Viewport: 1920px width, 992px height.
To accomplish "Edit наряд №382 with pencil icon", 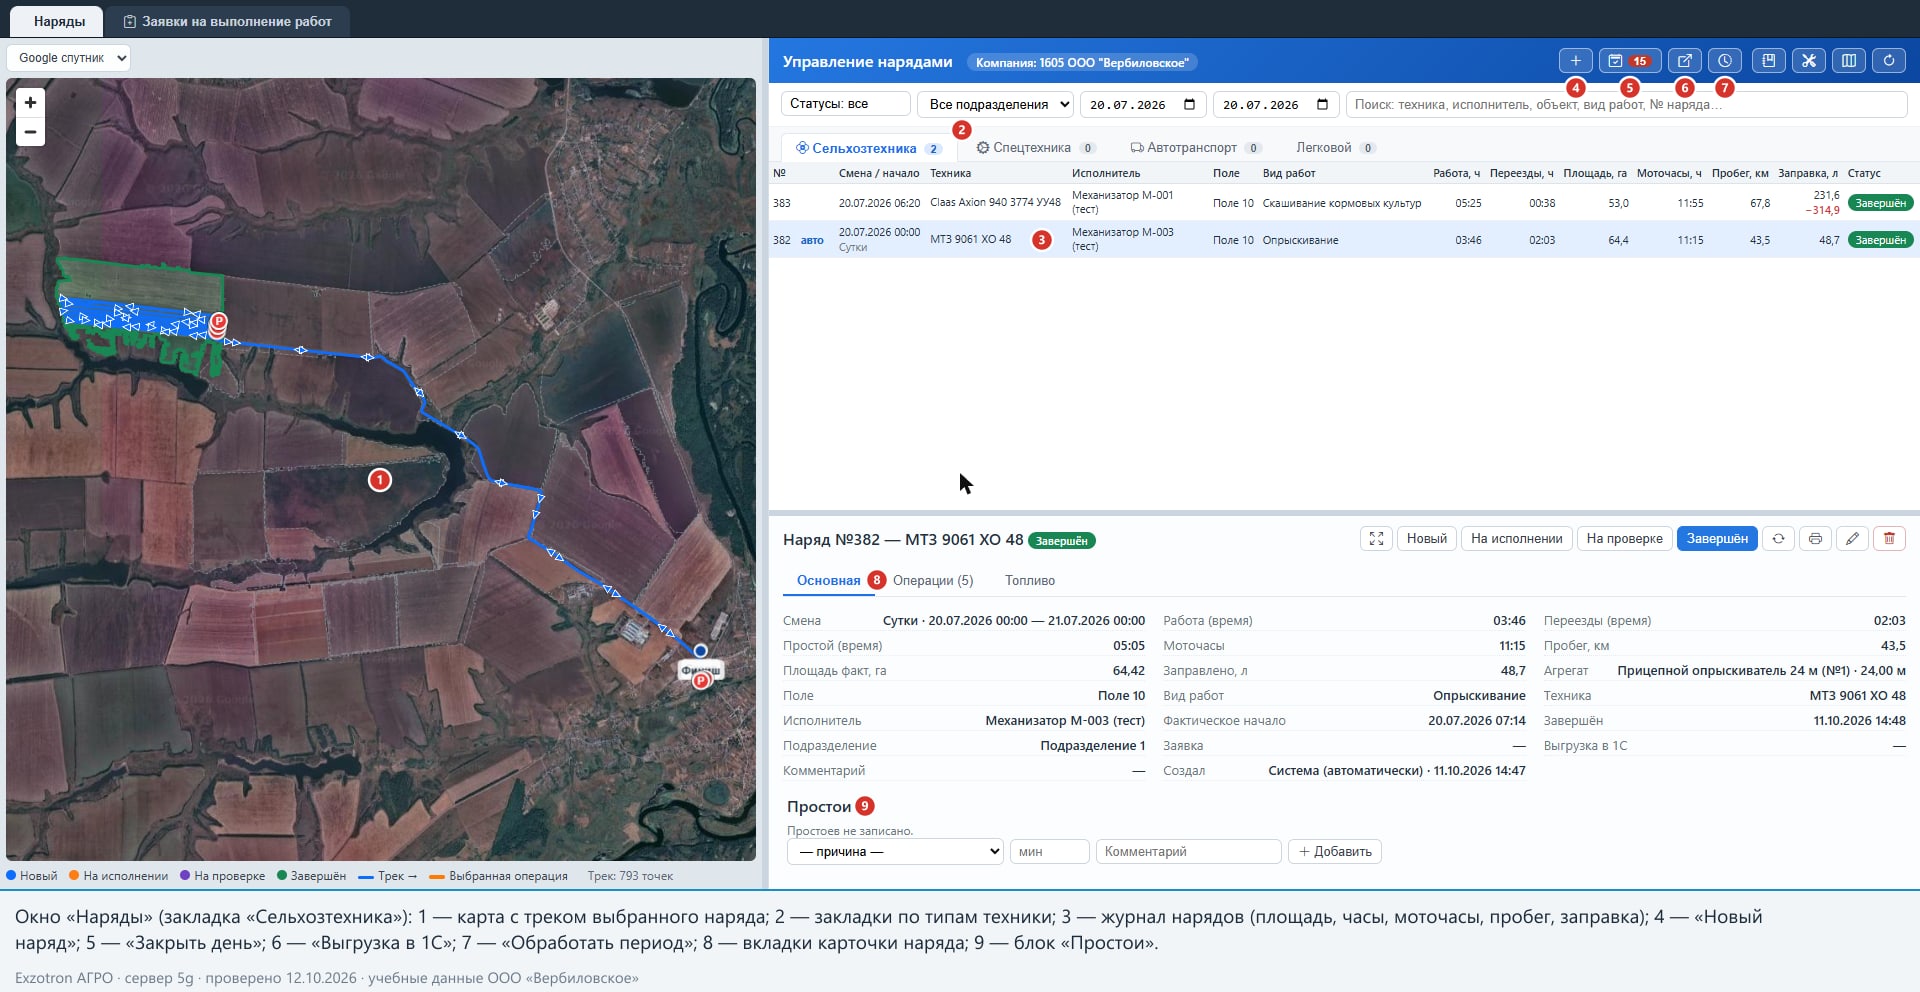I will point(1852,539).
